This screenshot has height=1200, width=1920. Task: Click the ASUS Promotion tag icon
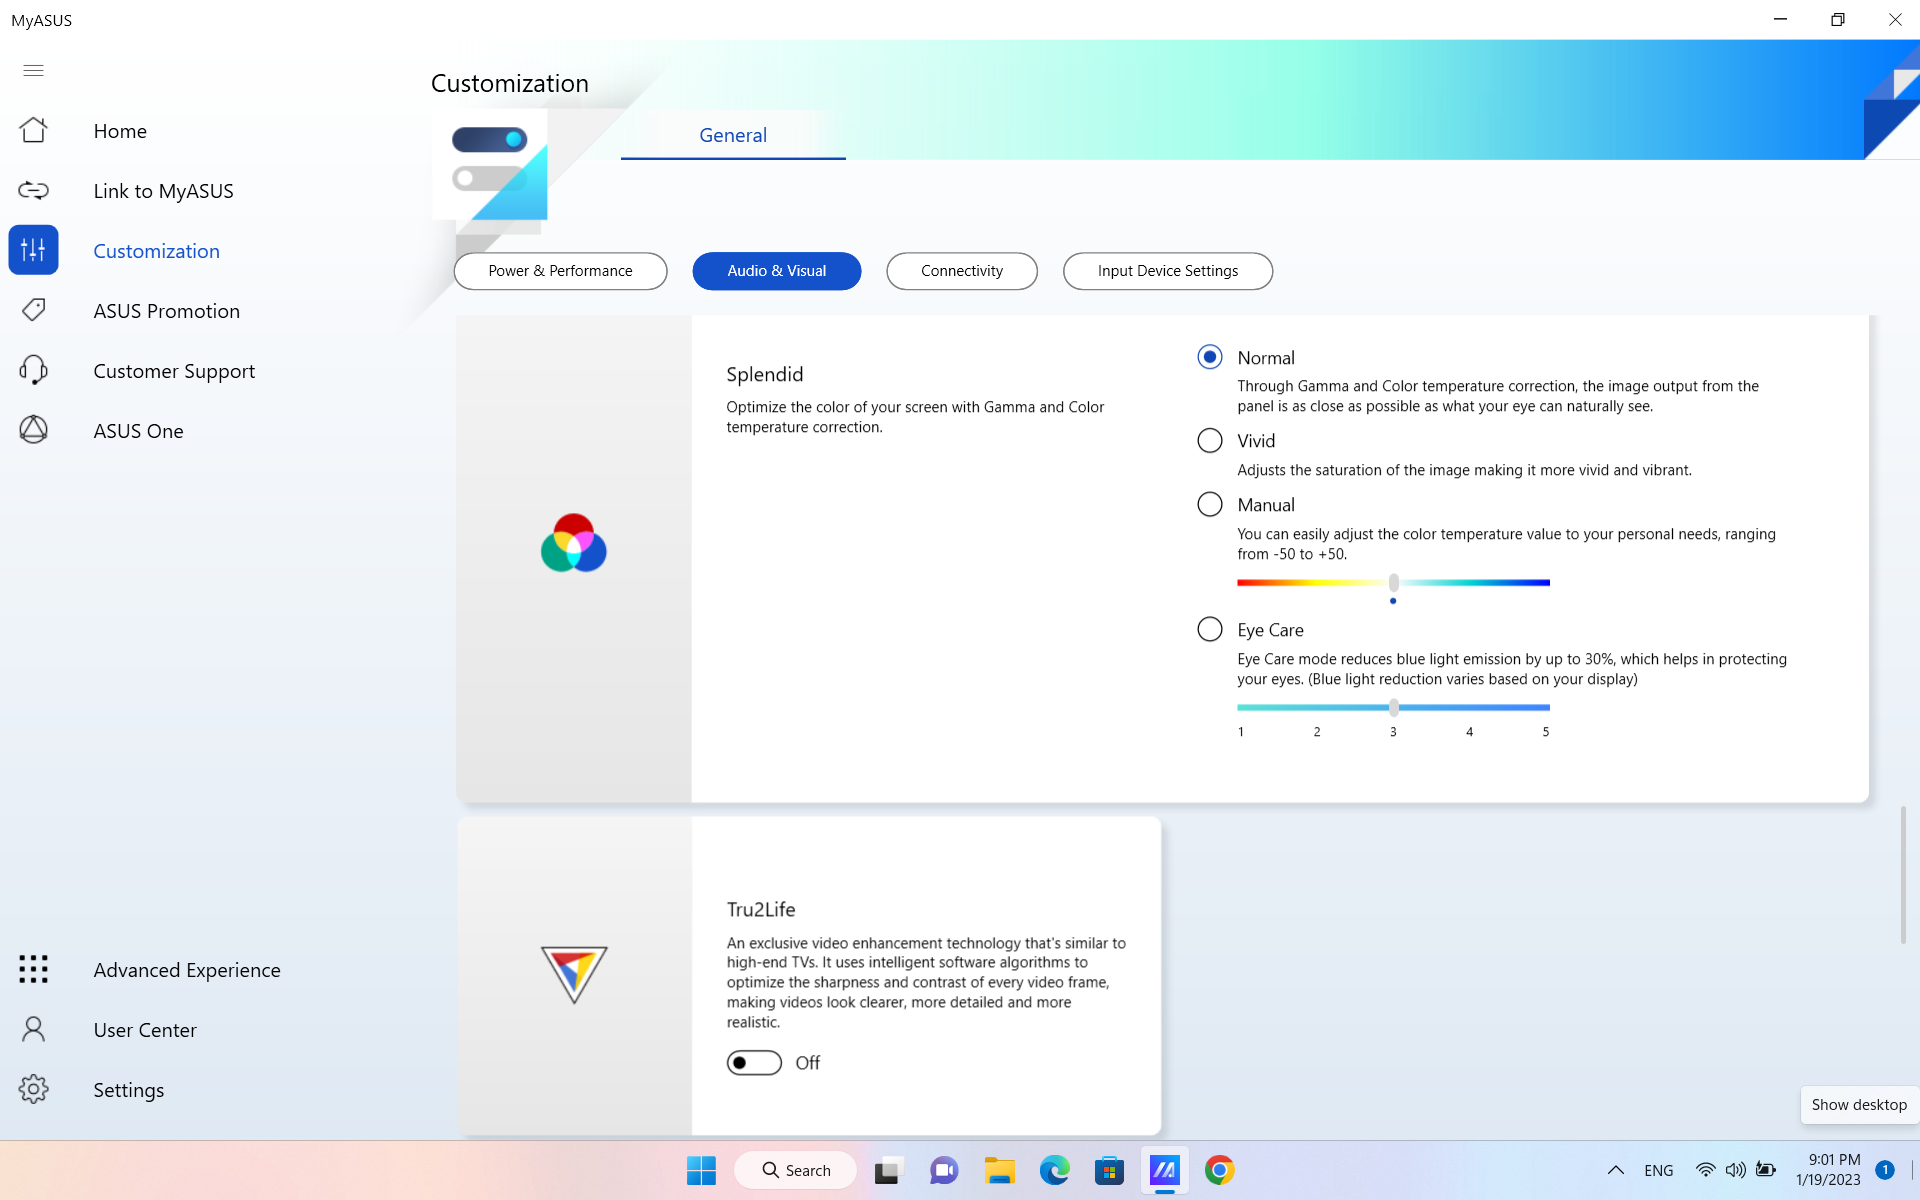pyautogui.click(x=33, y=310)
